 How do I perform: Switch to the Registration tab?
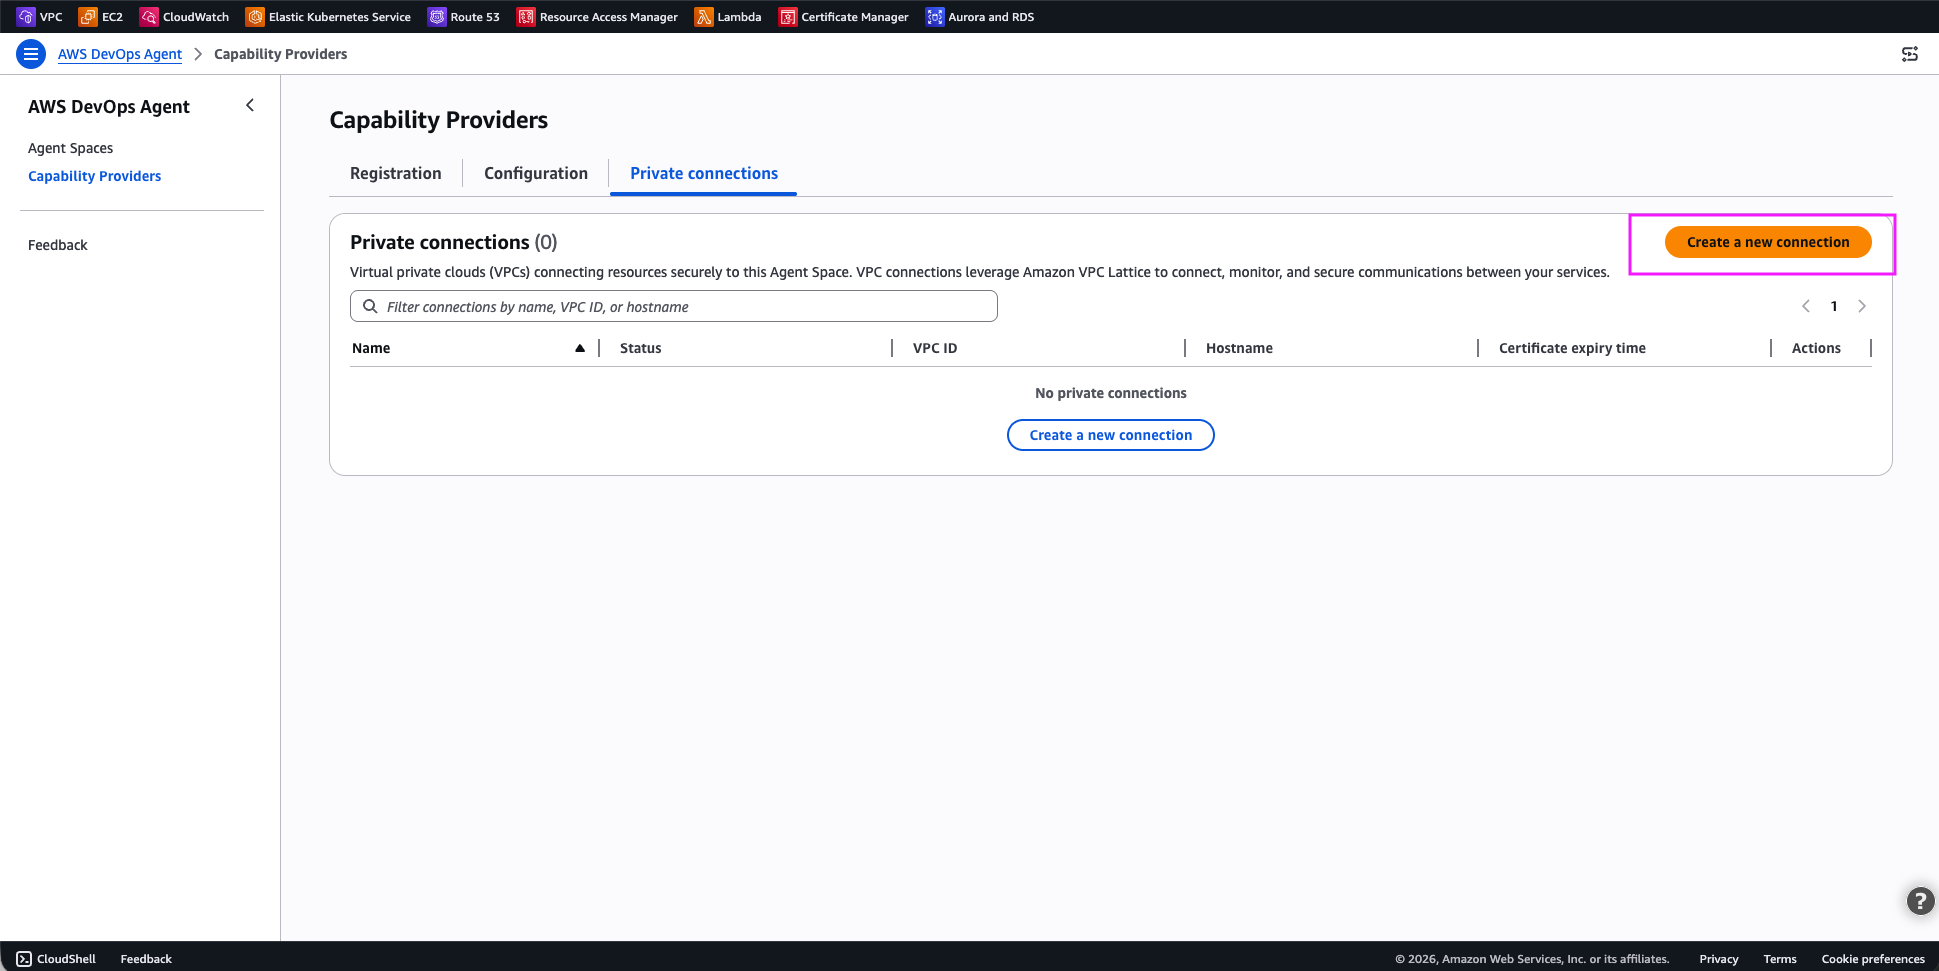click(396, 173)
